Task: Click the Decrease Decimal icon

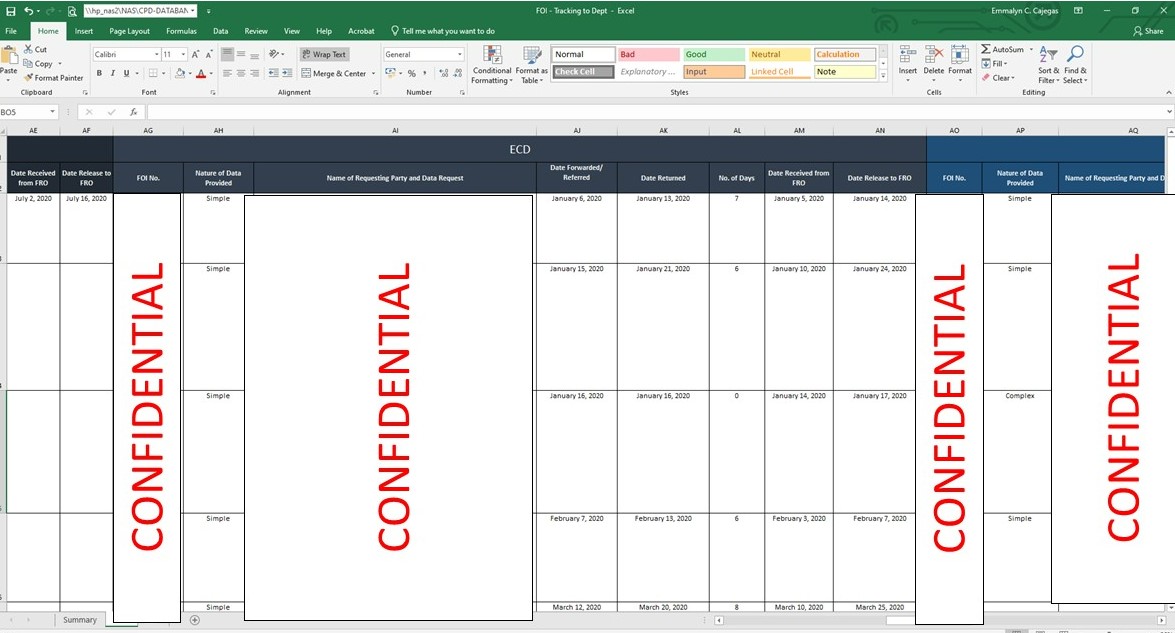Action: tap(457, 73)
